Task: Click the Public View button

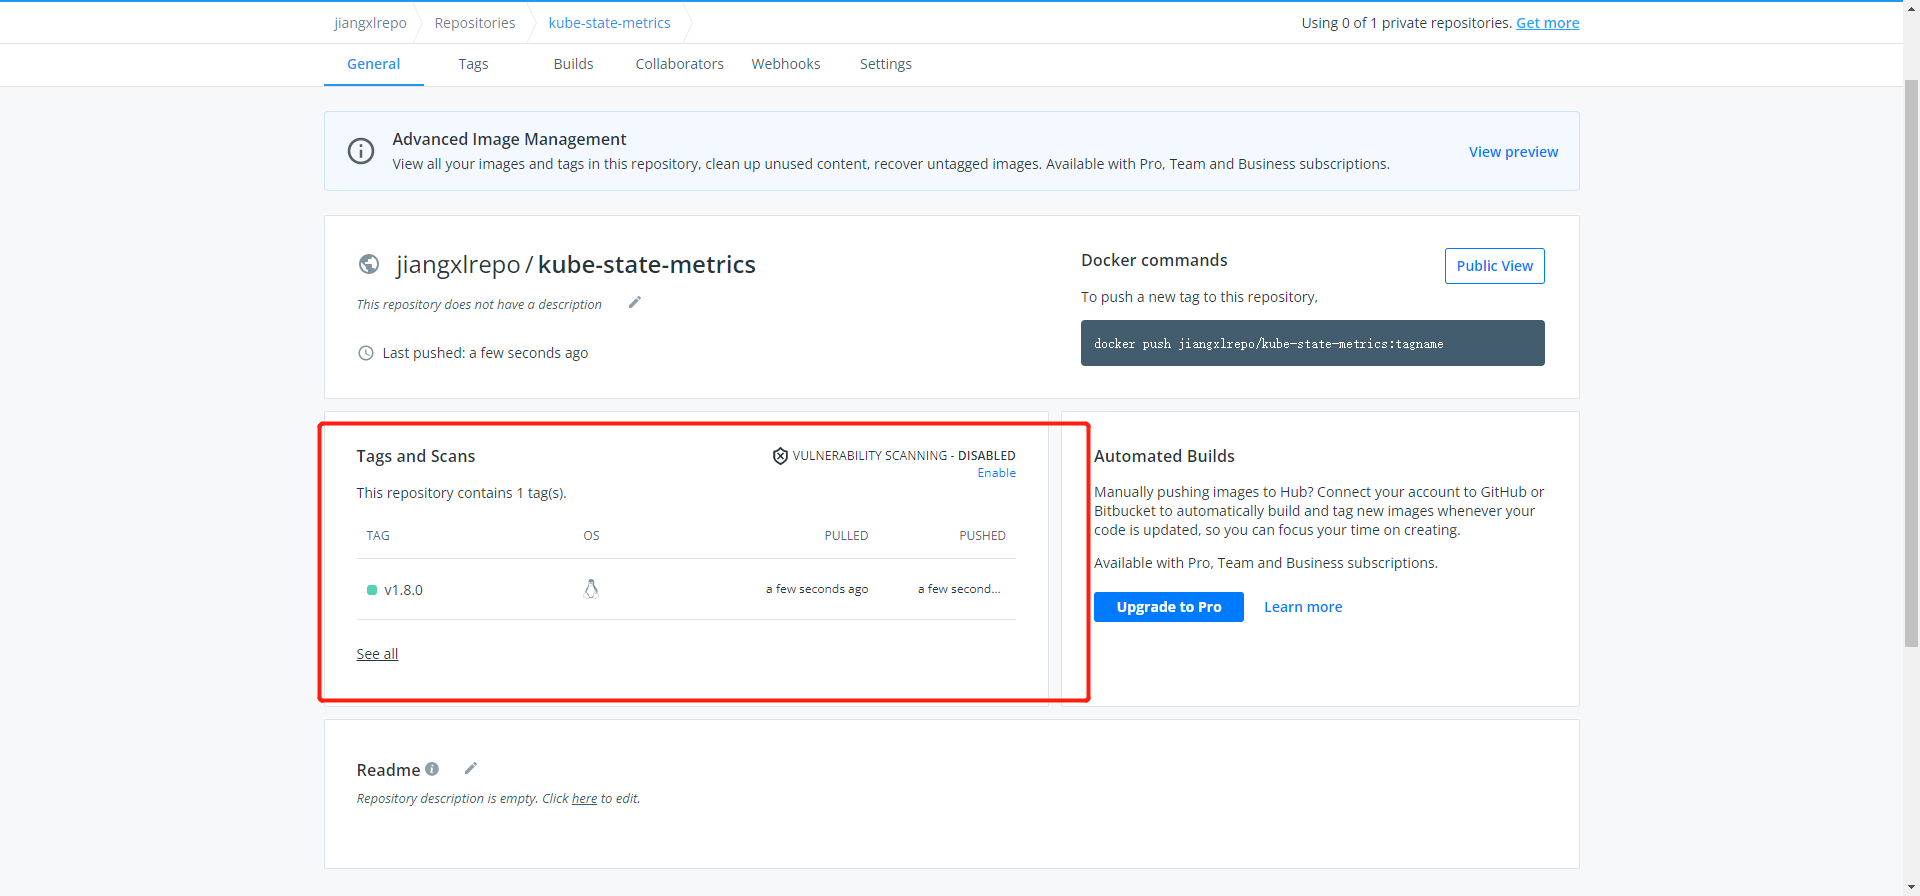Action: pyautogui.click(x=1494, y=266)
